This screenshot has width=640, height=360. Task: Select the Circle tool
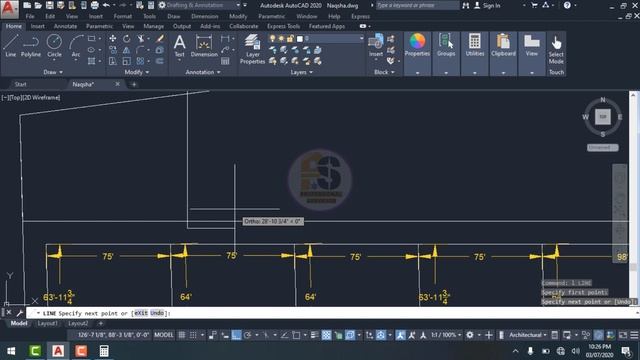click(x=54, y=46)
